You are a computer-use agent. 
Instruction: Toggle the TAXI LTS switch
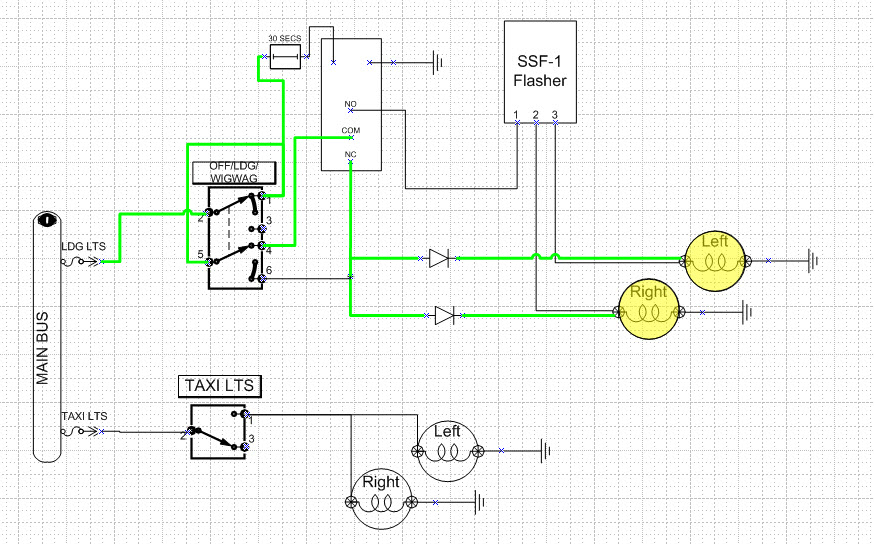click(218, 431)
